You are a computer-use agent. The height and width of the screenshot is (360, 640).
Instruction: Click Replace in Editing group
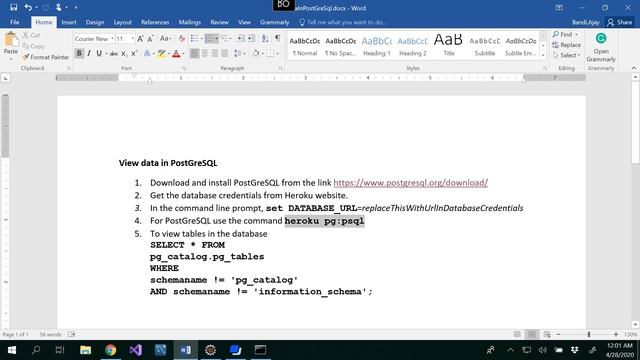pyautogui.click(x=567, y=45)
